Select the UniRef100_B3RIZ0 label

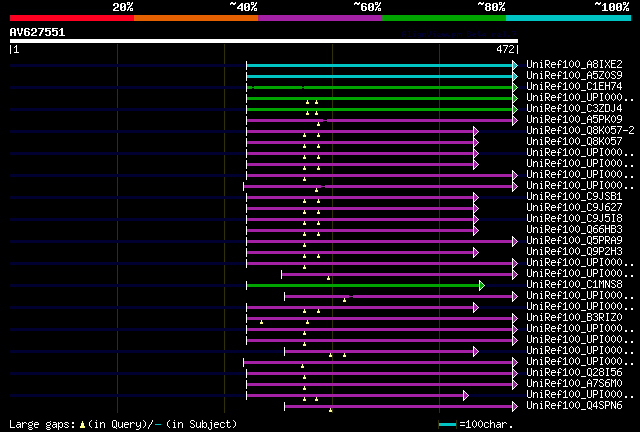click(574, 318)
